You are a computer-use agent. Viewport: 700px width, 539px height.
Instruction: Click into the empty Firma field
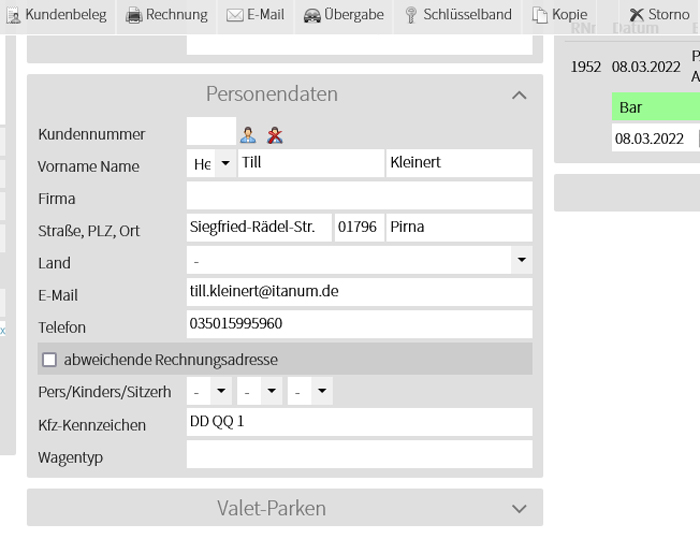pos(359,196)
